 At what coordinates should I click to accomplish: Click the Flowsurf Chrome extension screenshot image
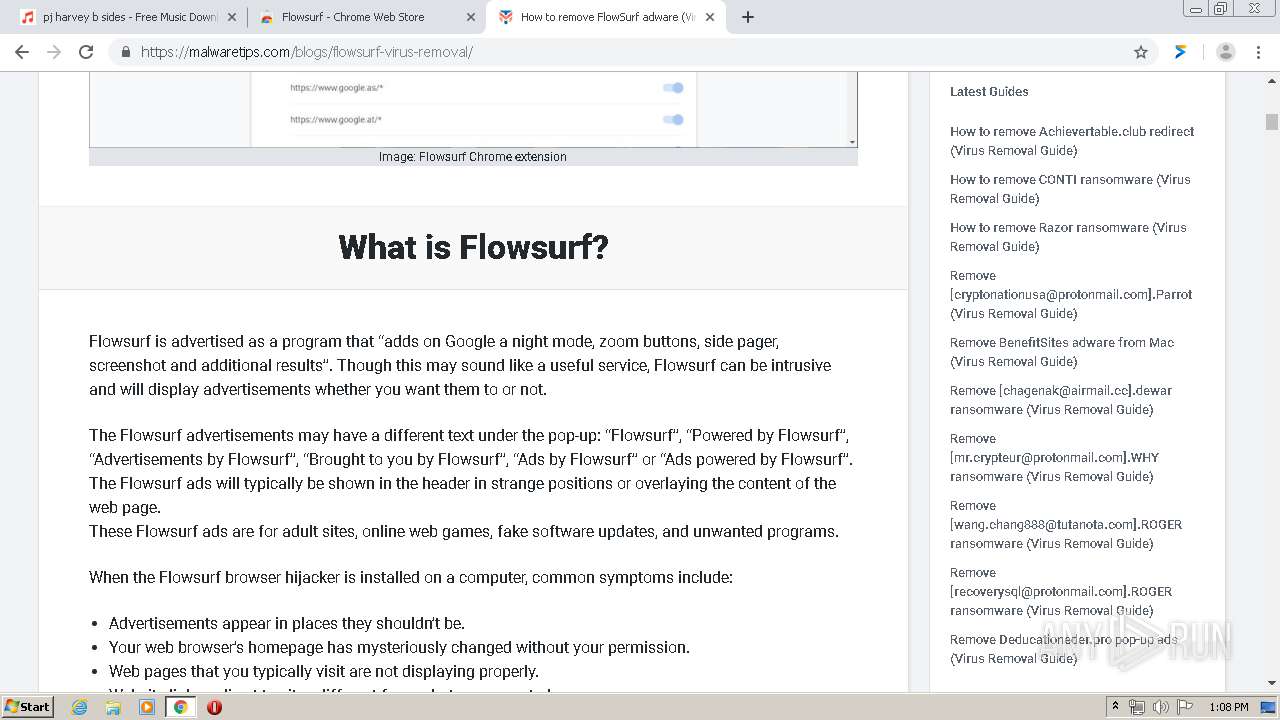[x=473, y=109]
